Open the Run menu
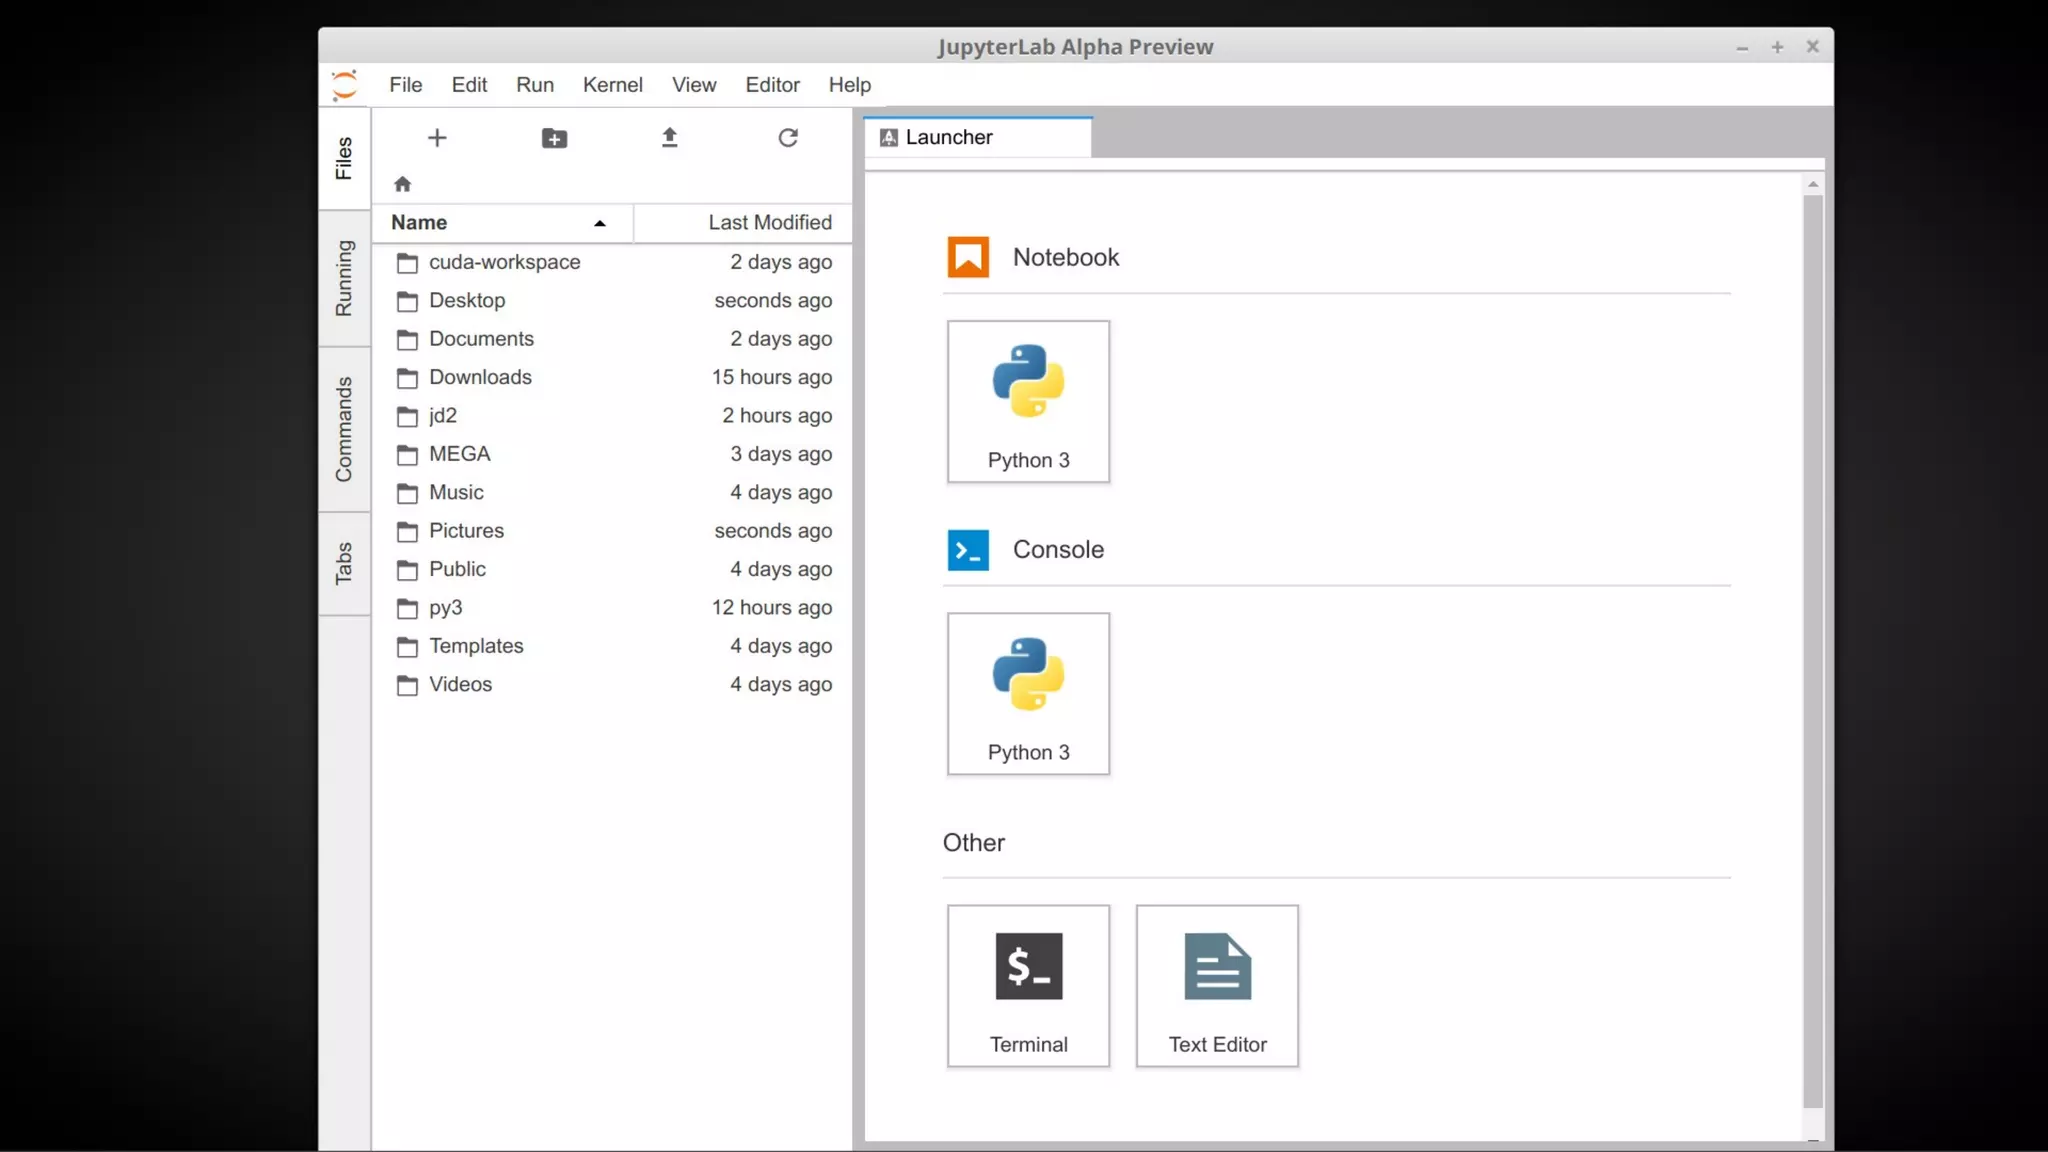Image resolution: width=2048 pixels, height=1152 pixels. [x=535, y=85]
